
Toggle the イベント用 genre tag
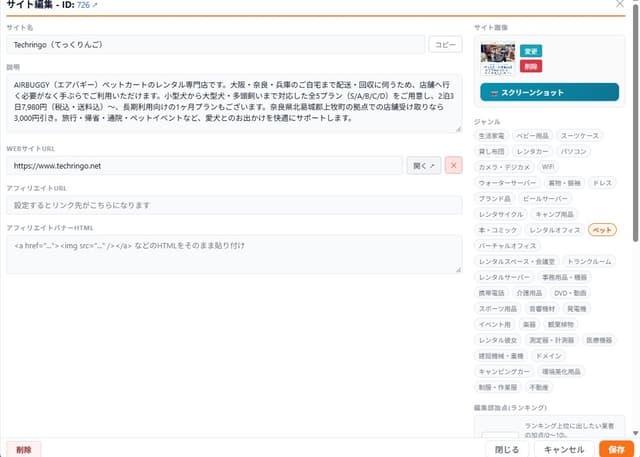pyautogui.click(x=495, y=324)
